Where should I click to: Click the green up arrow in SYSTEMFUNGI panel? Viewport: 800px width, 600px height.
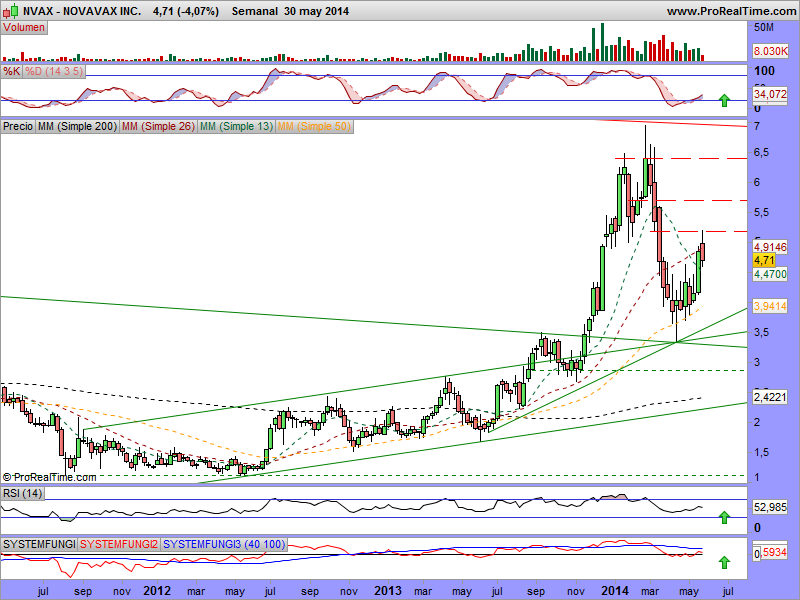click(724, 563)
